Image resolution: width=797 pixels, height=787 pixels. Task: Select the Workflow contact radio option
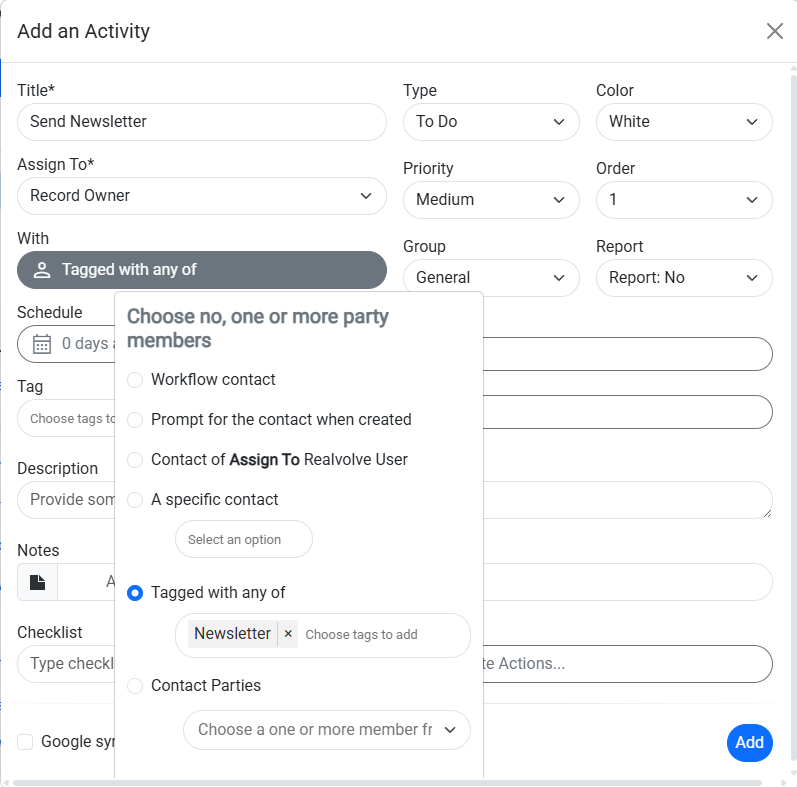[135, 380]
